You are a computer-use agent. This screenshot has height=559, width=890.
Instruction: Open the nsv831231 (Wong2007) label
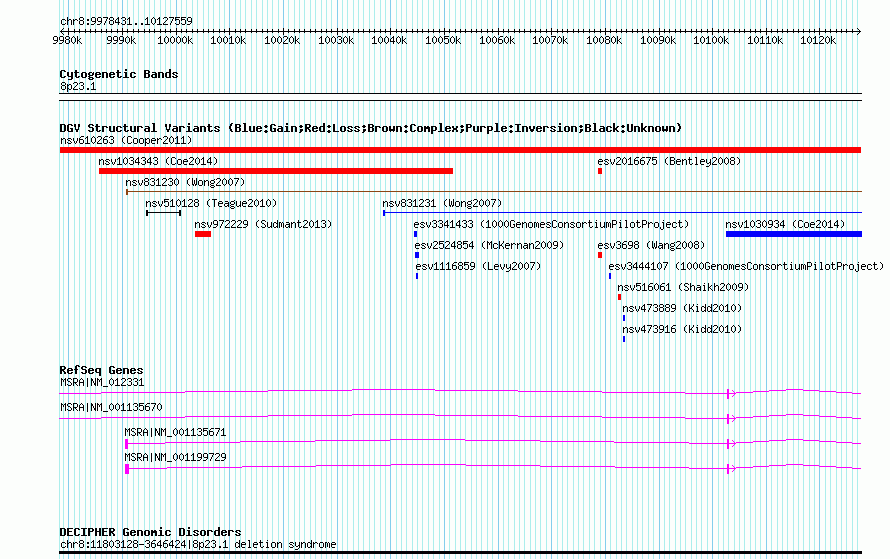tap(442, 203)
